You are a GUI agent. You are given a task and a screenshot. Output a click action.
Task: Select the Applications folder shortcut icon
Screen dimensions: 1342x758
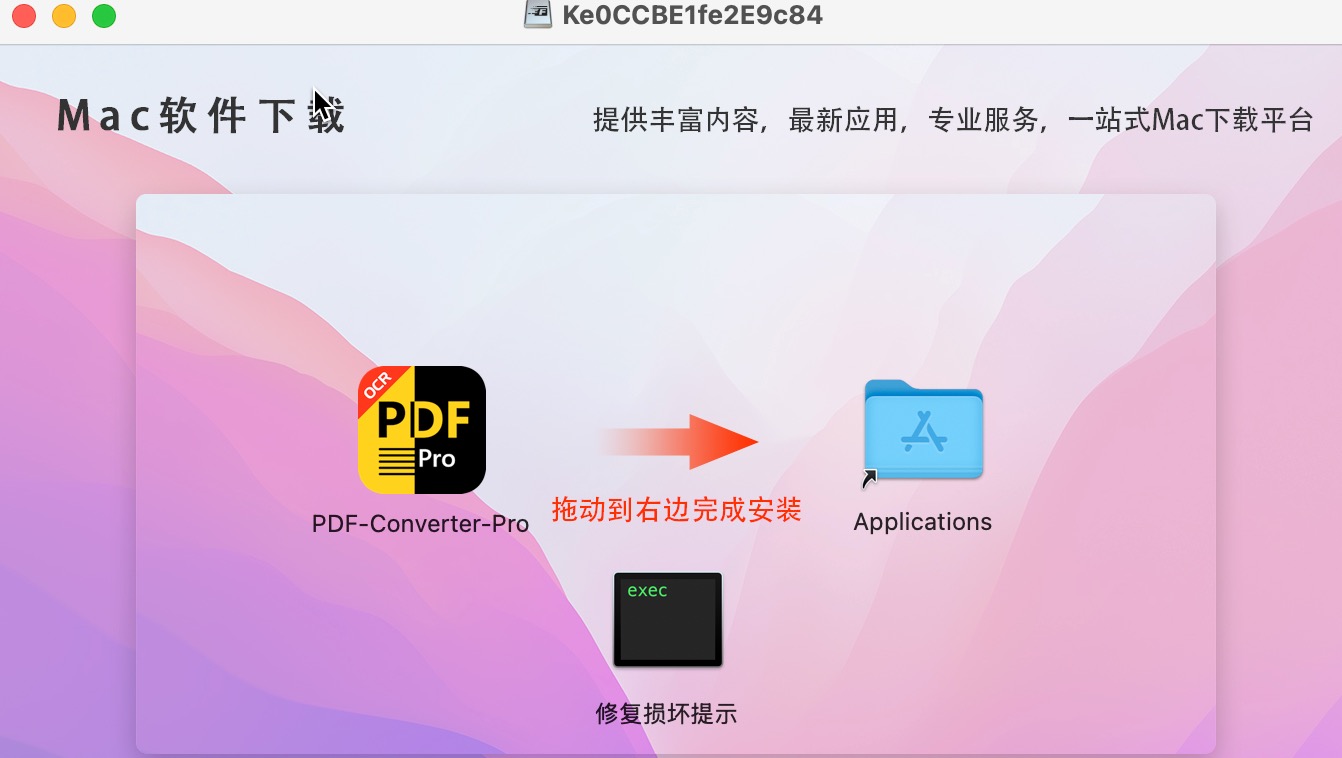(923, 432)
